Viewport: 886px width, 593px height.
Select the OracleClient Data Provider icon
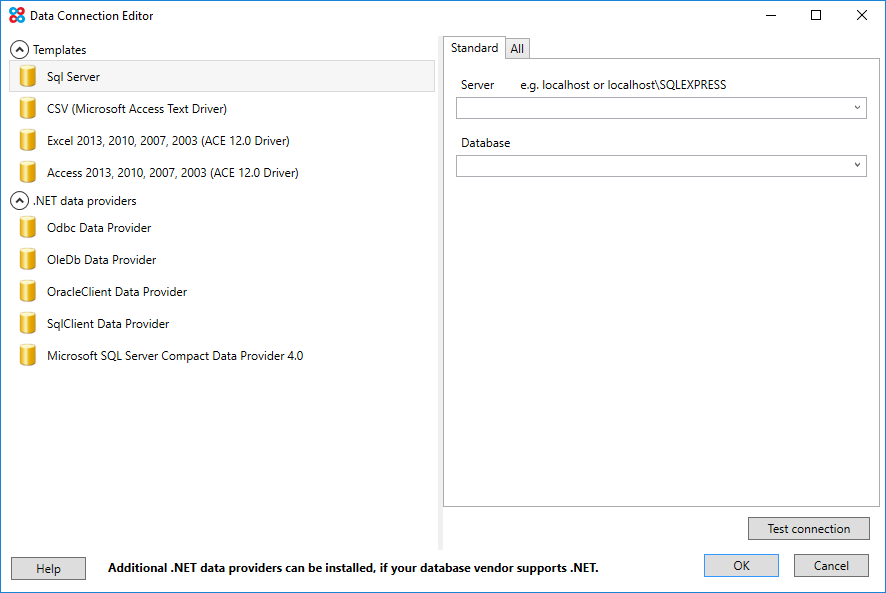(x=27, y=291)
